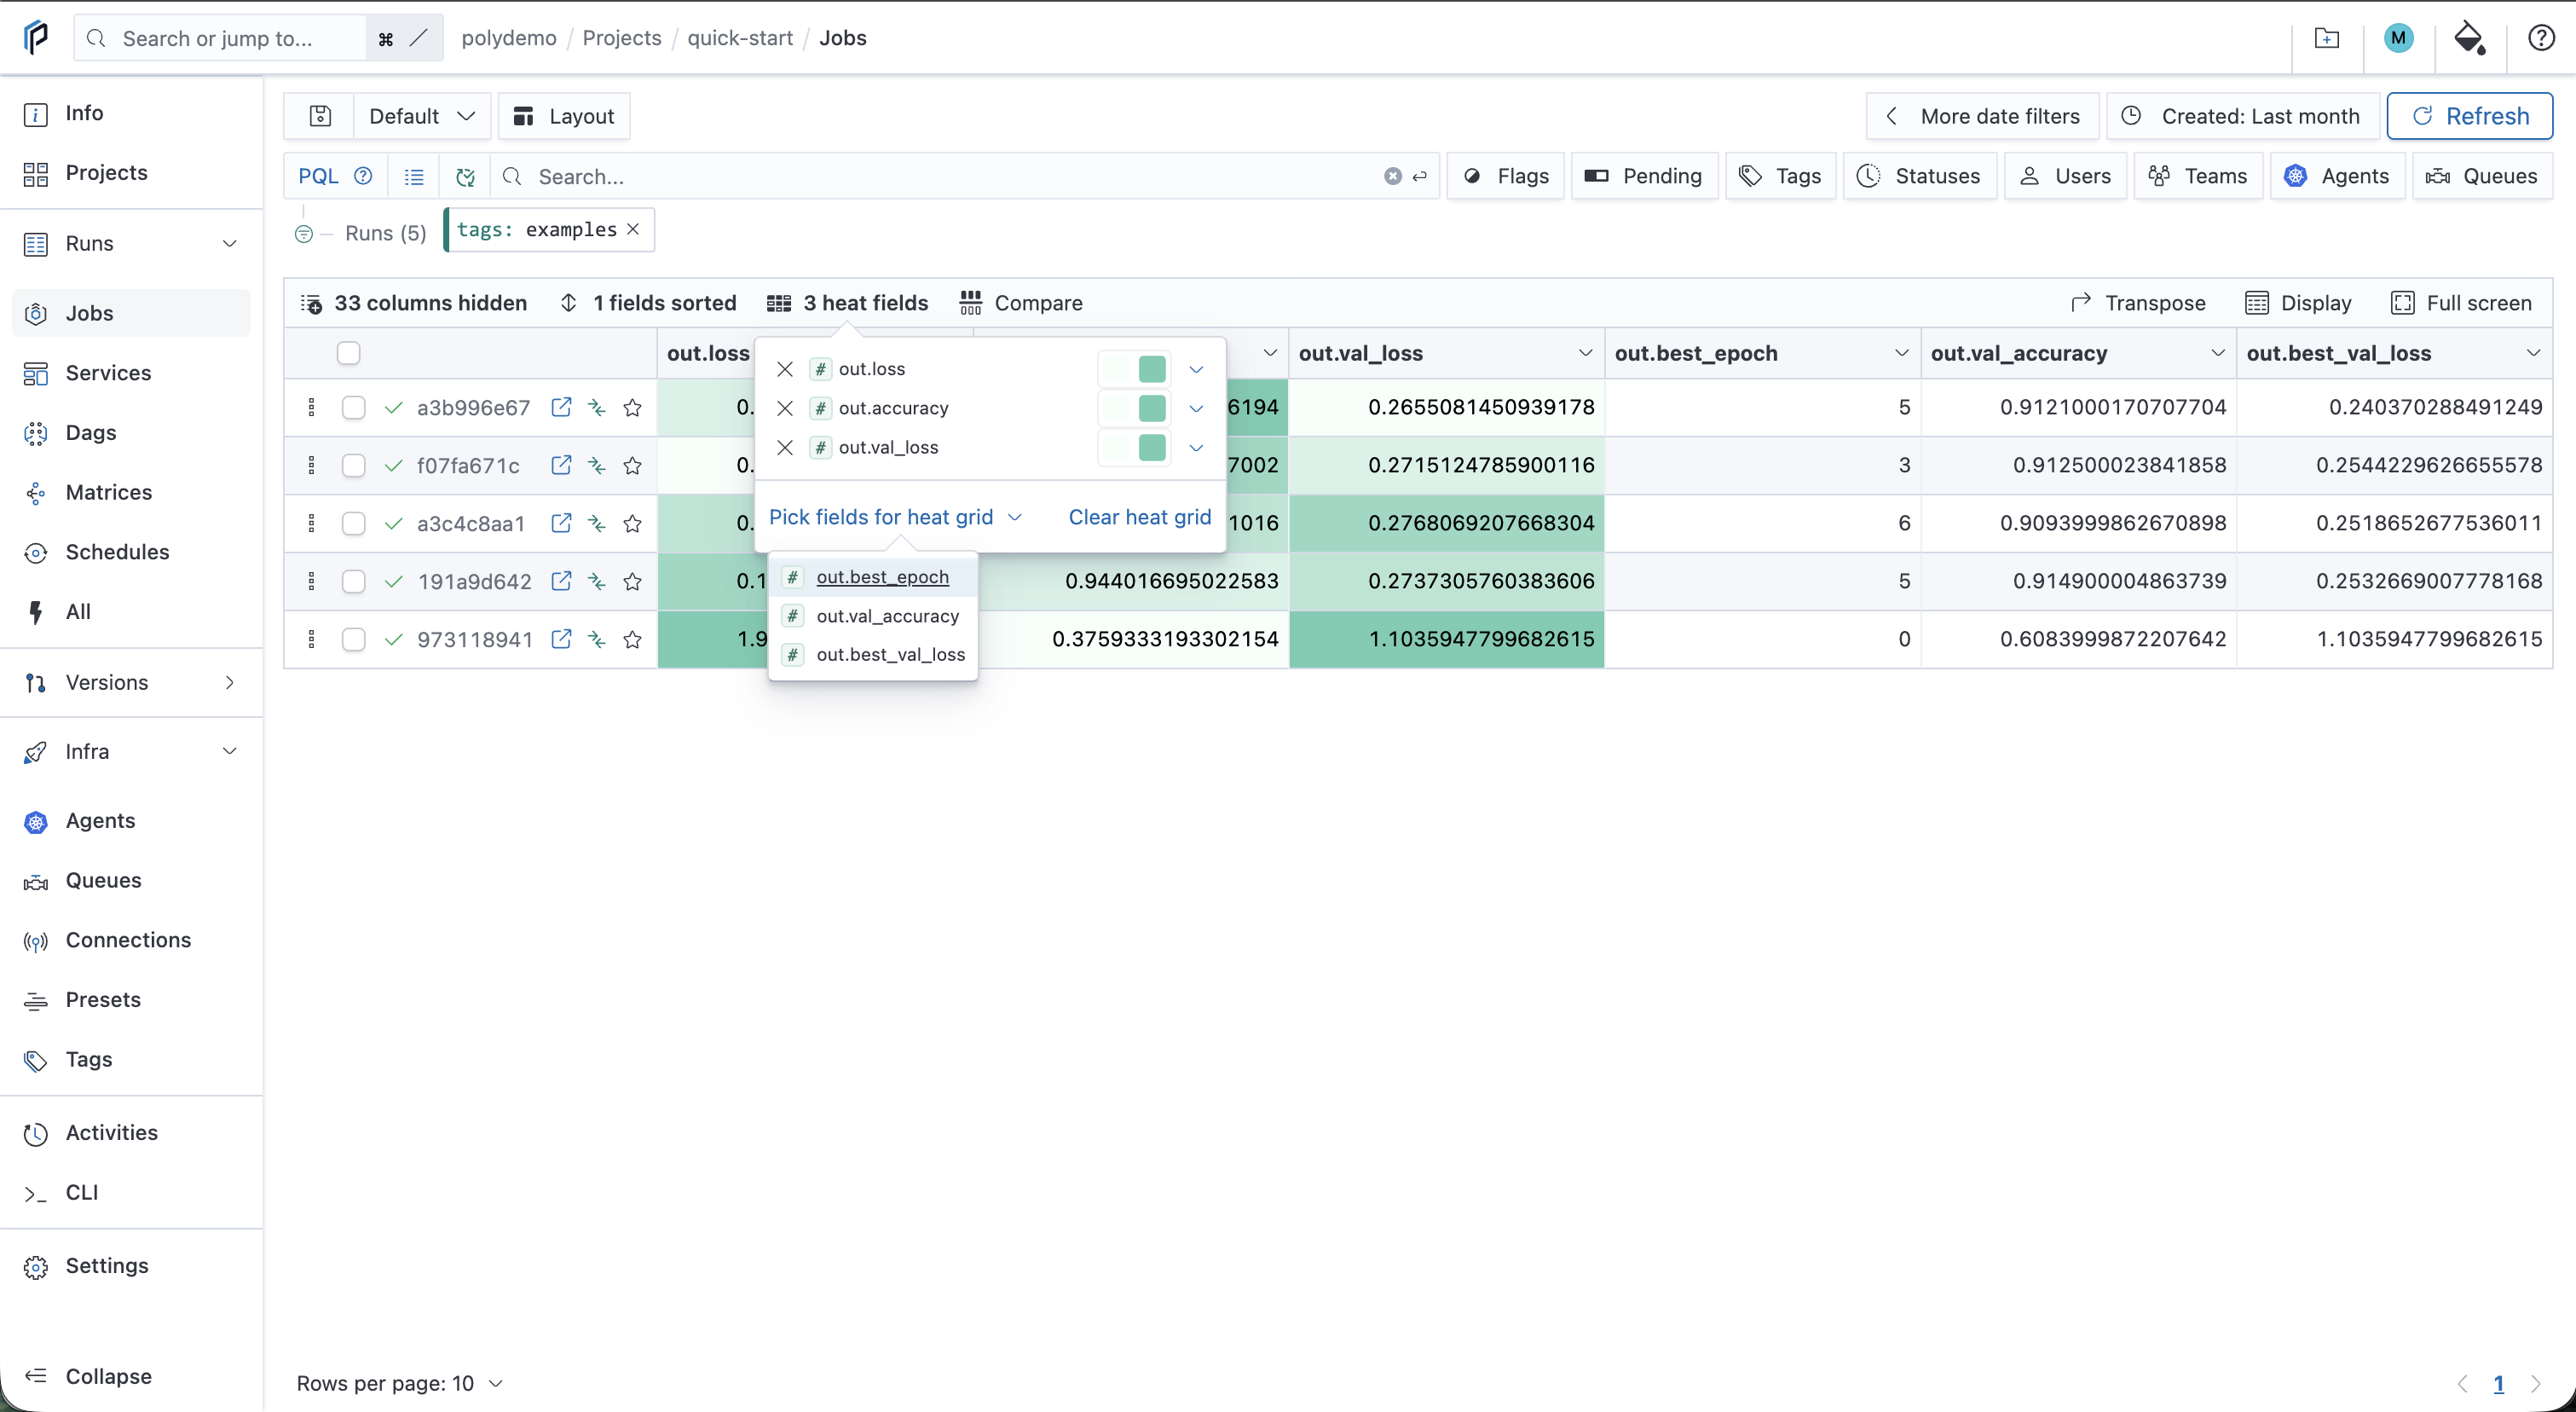The height and width of the screenshot is (1412, 2576).
Task: Go to Jobs in the sidebar
Action: [x=132, y=313]
